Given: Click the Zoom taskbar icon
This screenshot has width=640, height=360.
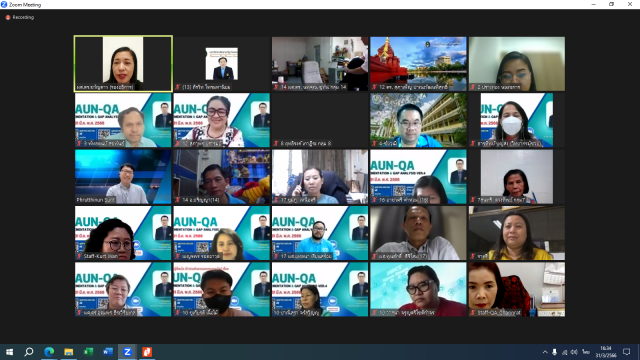Looking at the screenshot, I should 127,351.
